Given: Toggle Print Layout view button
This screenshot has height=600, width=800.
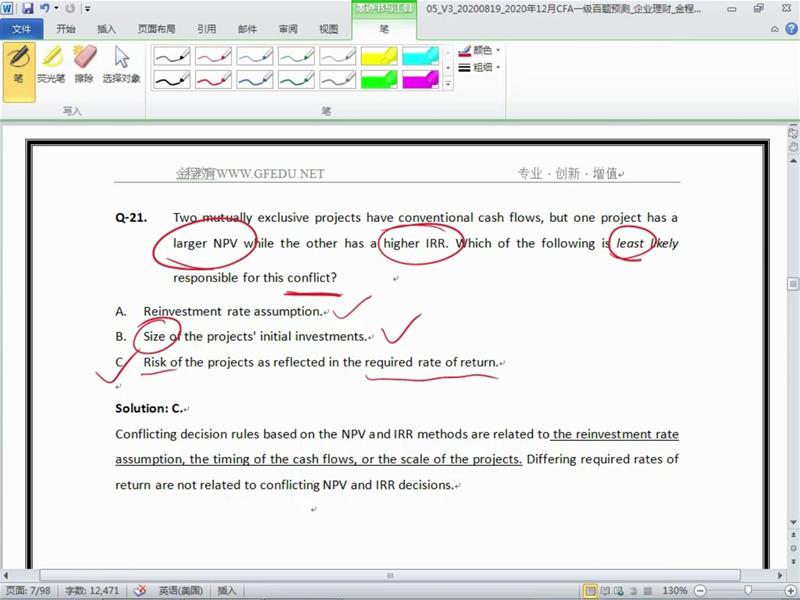Looking at the screenshot, I should tap(591, 591).
